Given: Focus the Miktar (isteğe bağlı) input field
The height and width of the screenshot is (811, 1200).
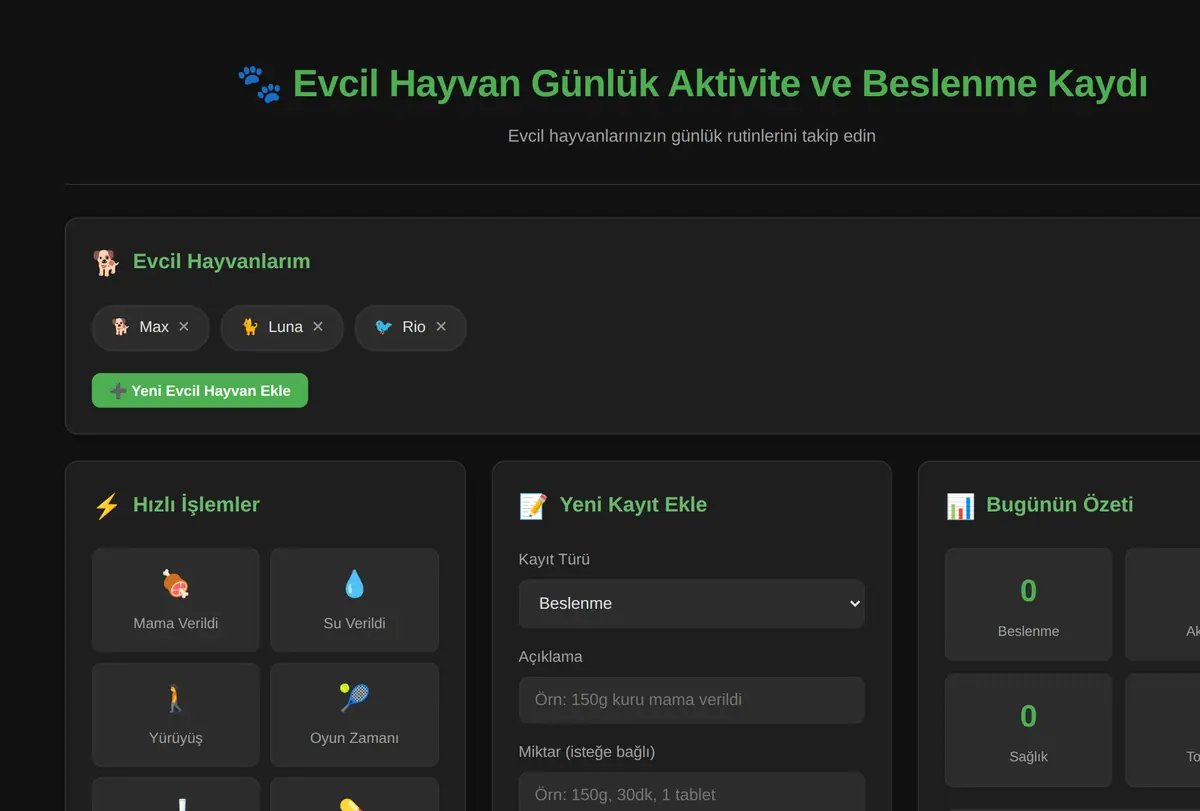Looking at the screenshot, I should (x=692, y=794).
